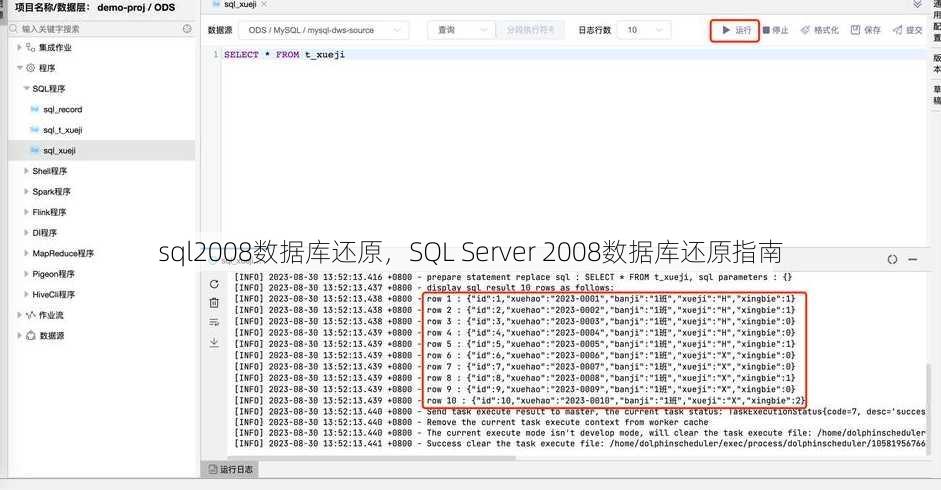Click the refresh icon beside the search field
The height and width of the screenshot is (490, 941).
(x=187, y=29)
